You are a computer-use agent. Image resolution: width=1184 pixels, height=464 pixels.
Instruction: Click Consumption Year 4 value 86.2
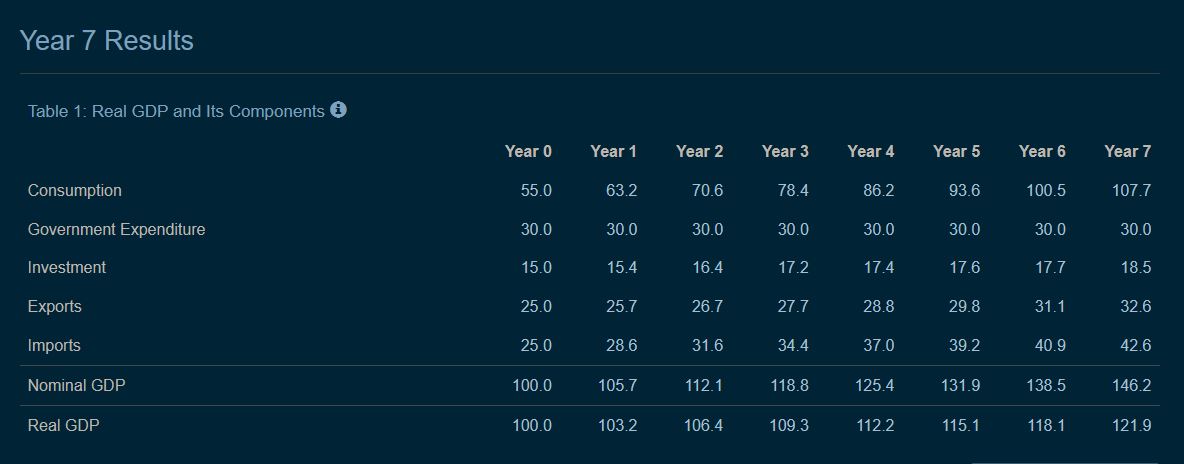pos(879,190)
